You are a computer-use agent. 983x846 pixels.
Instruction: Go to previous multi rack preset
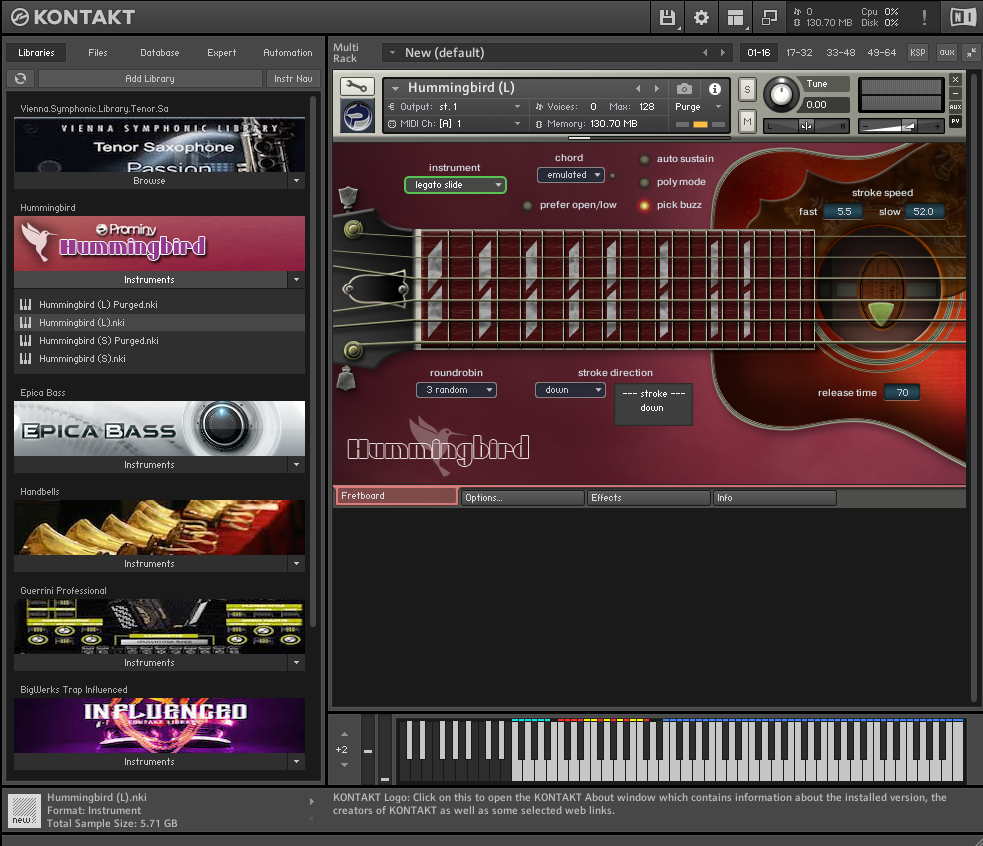[705, 53]
